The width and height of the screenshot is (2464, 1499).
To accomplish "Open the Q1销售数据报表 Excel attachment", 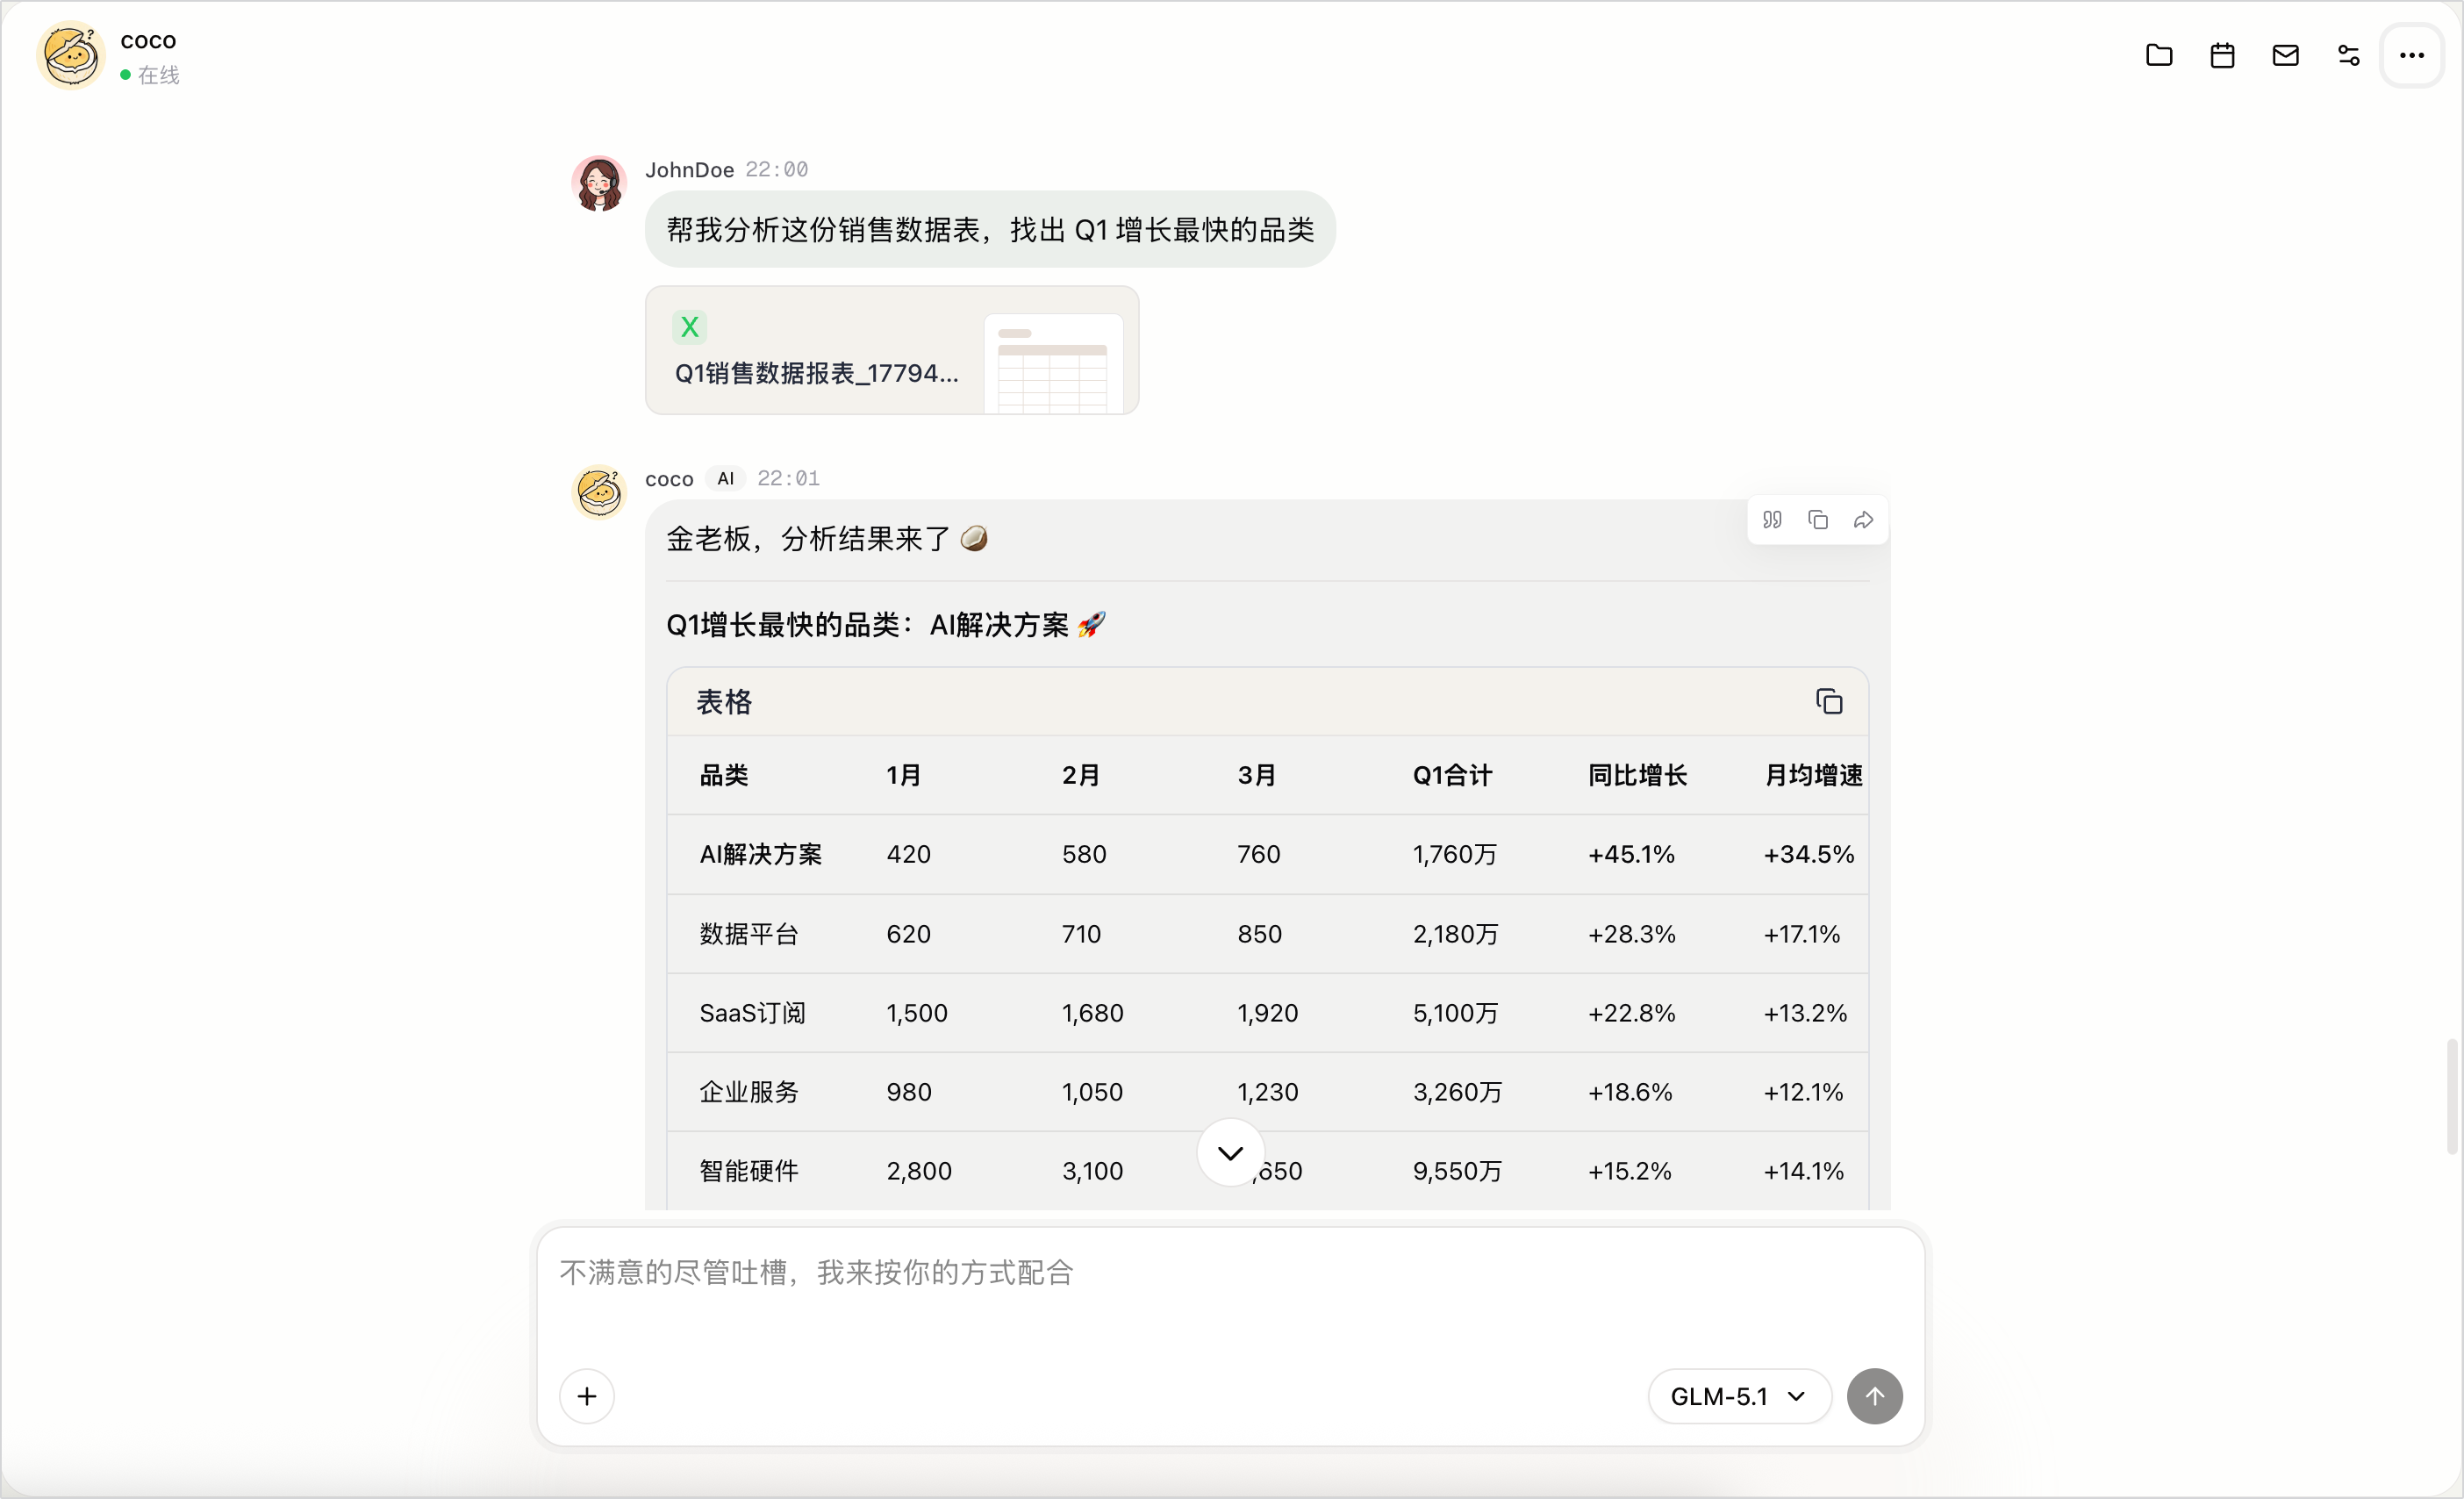I will click(892, 350).
